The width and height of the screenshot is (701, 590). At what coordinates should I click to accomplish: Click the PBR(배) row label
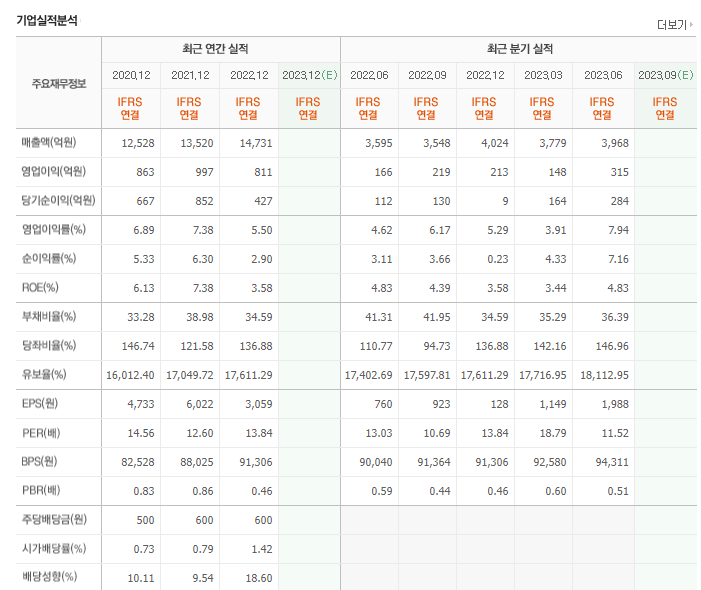point(41,490)
